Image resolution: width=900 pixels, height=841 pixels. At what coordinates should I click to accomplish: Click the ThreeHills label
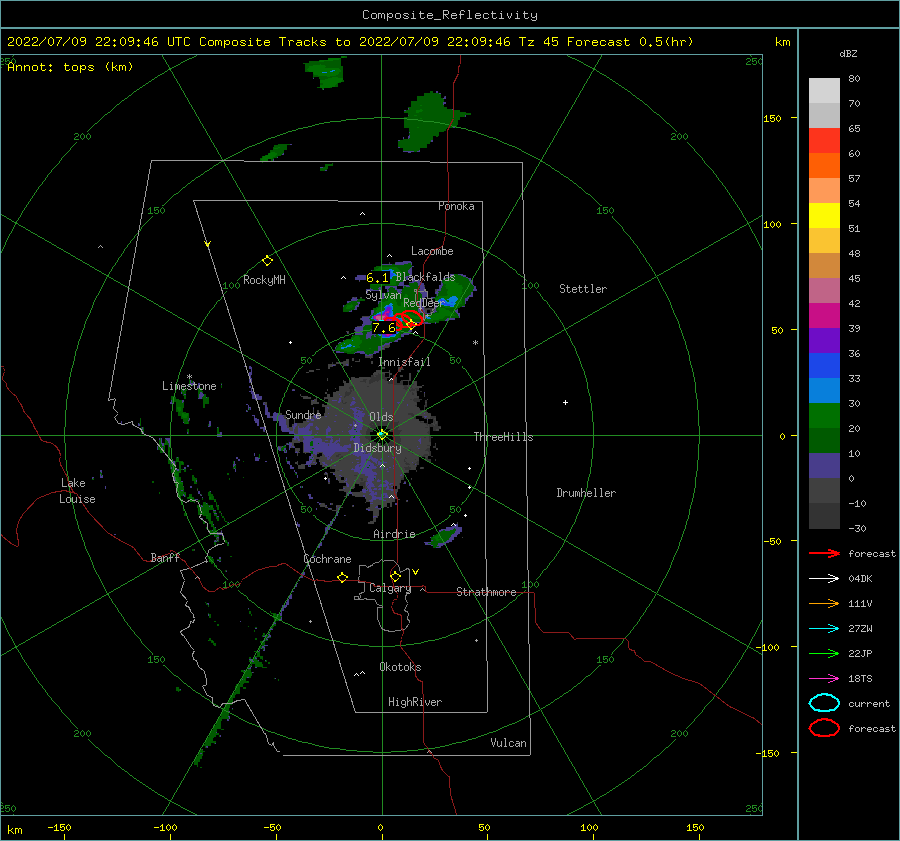pyautogui.click(x=503, y=437)
